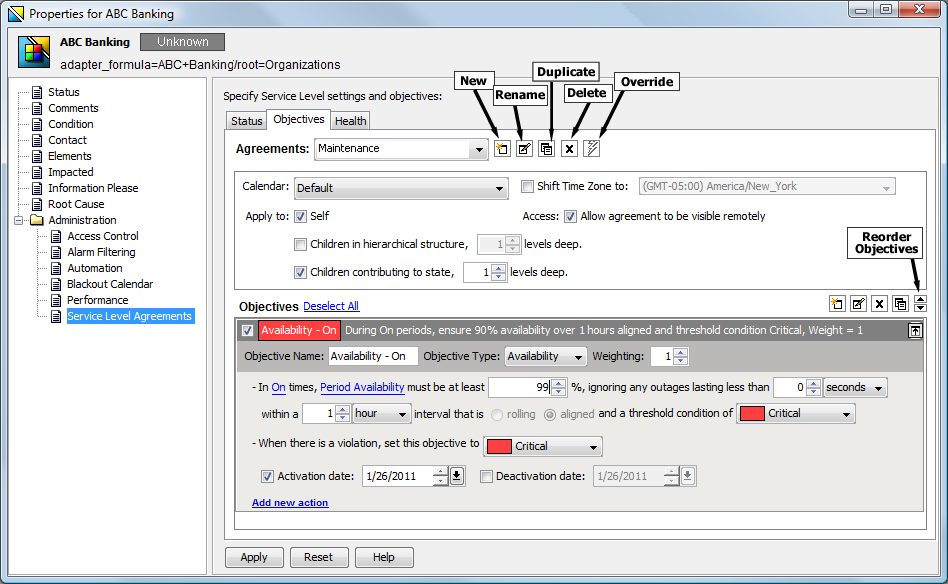Select Contact in the properties tree
Screen dimensions: 948x584
(67, 140)
